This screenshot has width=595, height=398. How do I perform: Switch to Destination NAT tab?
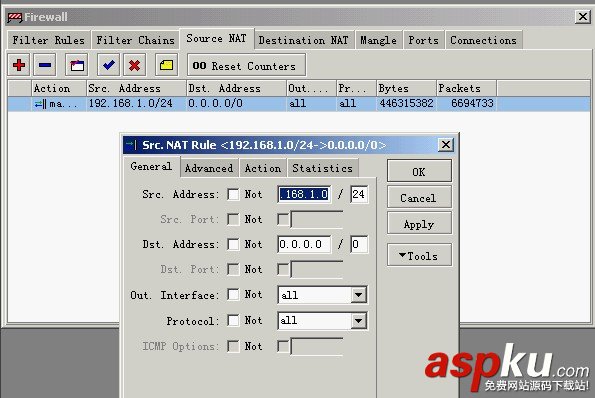coord(304,40)
